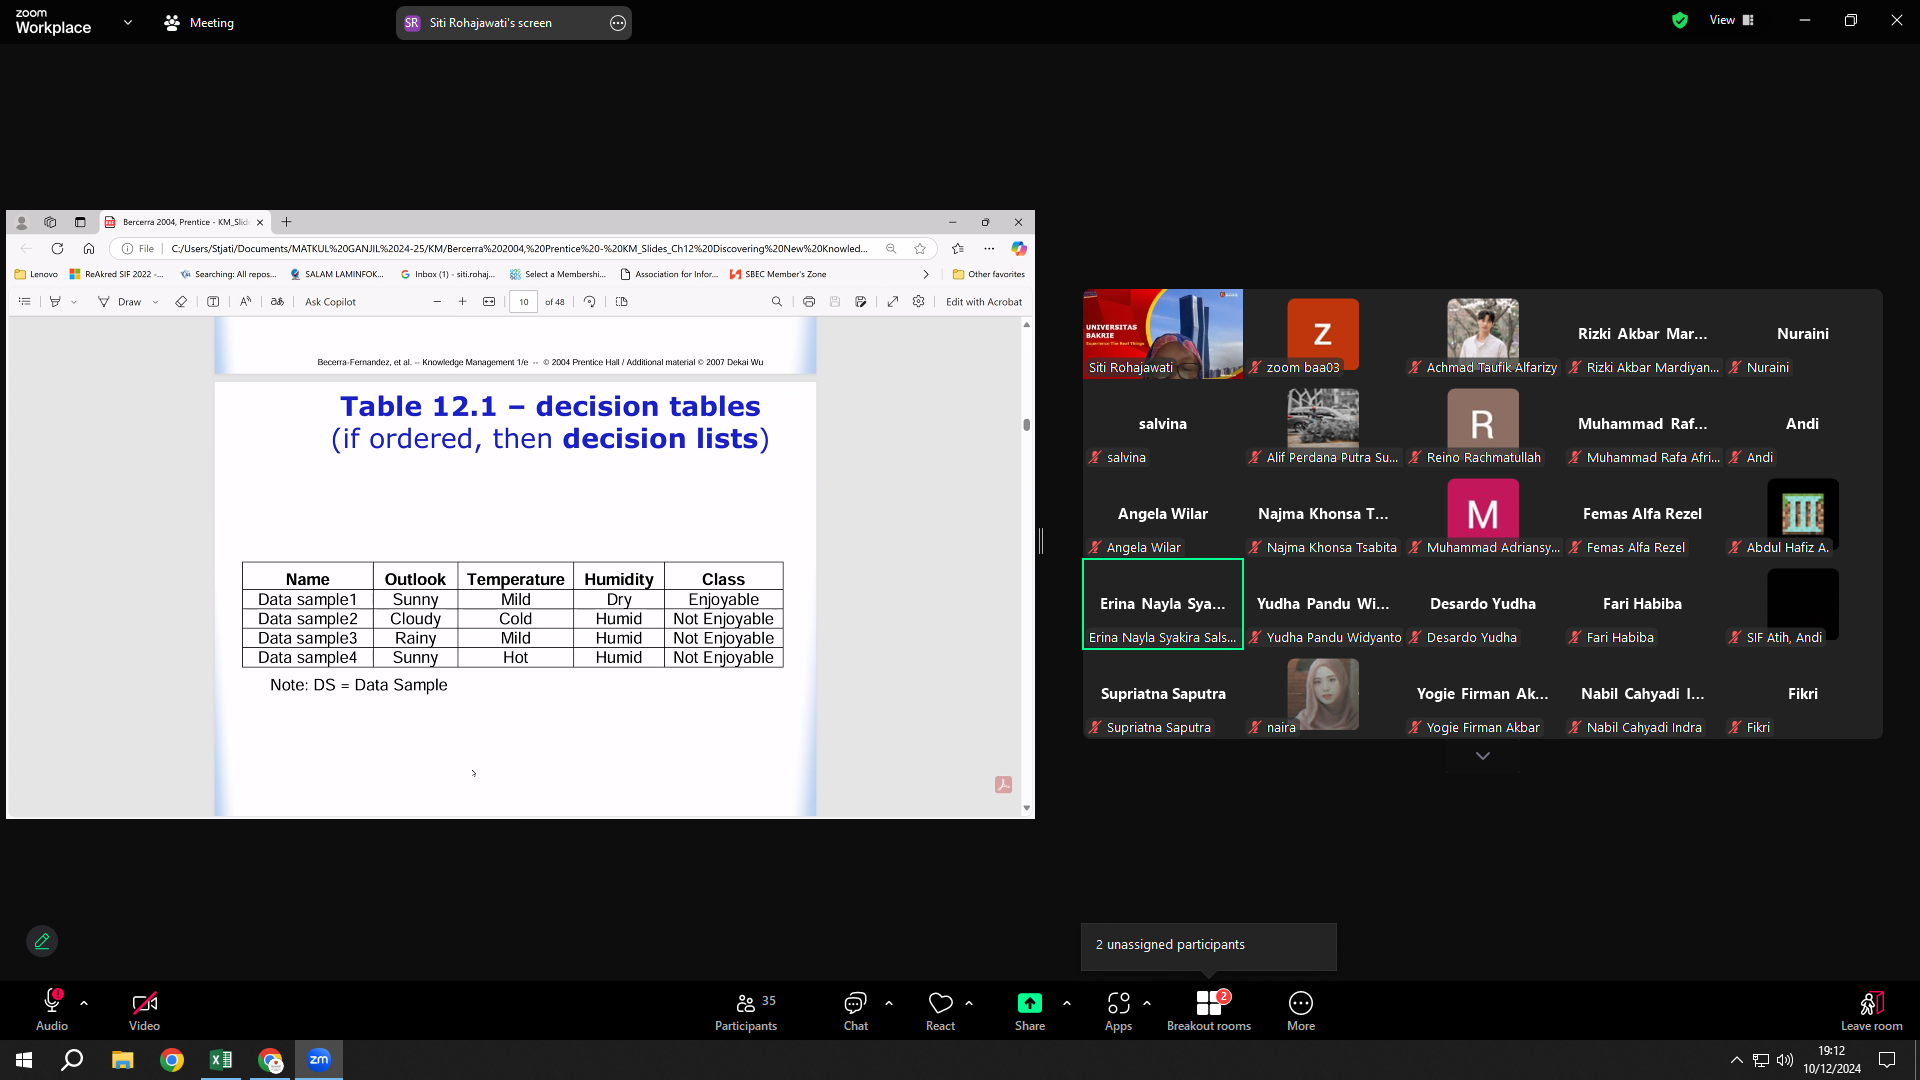
Task: Click the page number input field
Action: click(x=524, y=302)
